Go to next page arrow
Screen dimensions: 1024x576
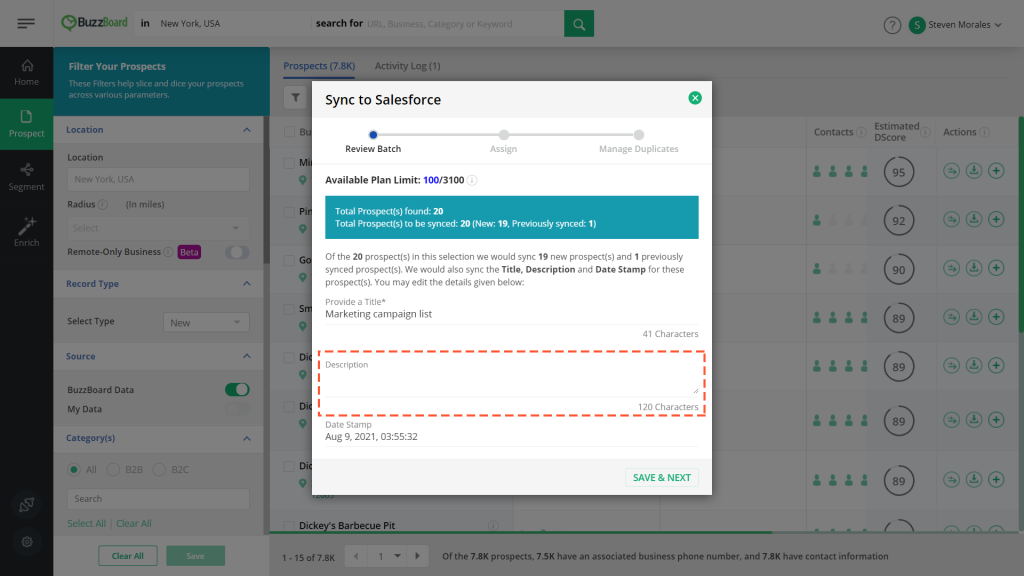(x=417, y=556)
